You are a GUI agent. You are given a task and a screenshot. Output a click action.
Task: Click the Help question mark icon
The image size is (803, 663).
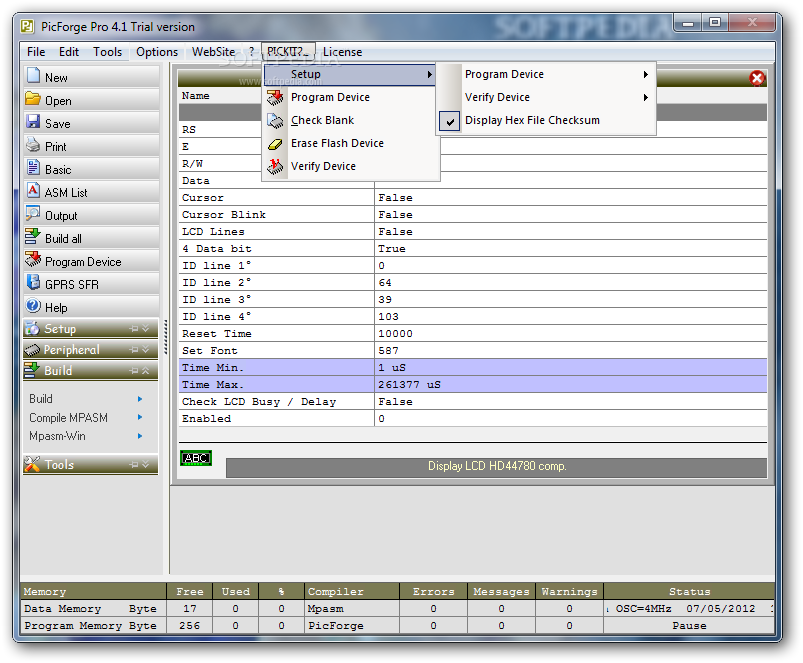pos(33,306)
